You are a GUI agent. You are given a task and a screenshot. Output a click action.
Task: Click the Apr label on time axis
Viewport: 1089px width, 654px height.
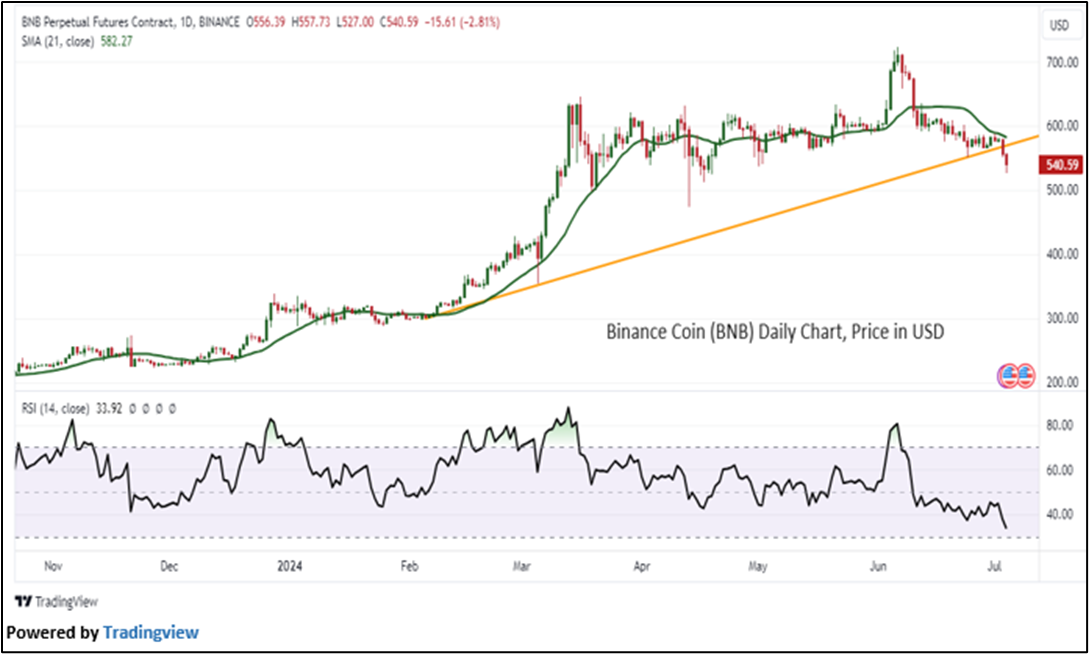[642, 566]
